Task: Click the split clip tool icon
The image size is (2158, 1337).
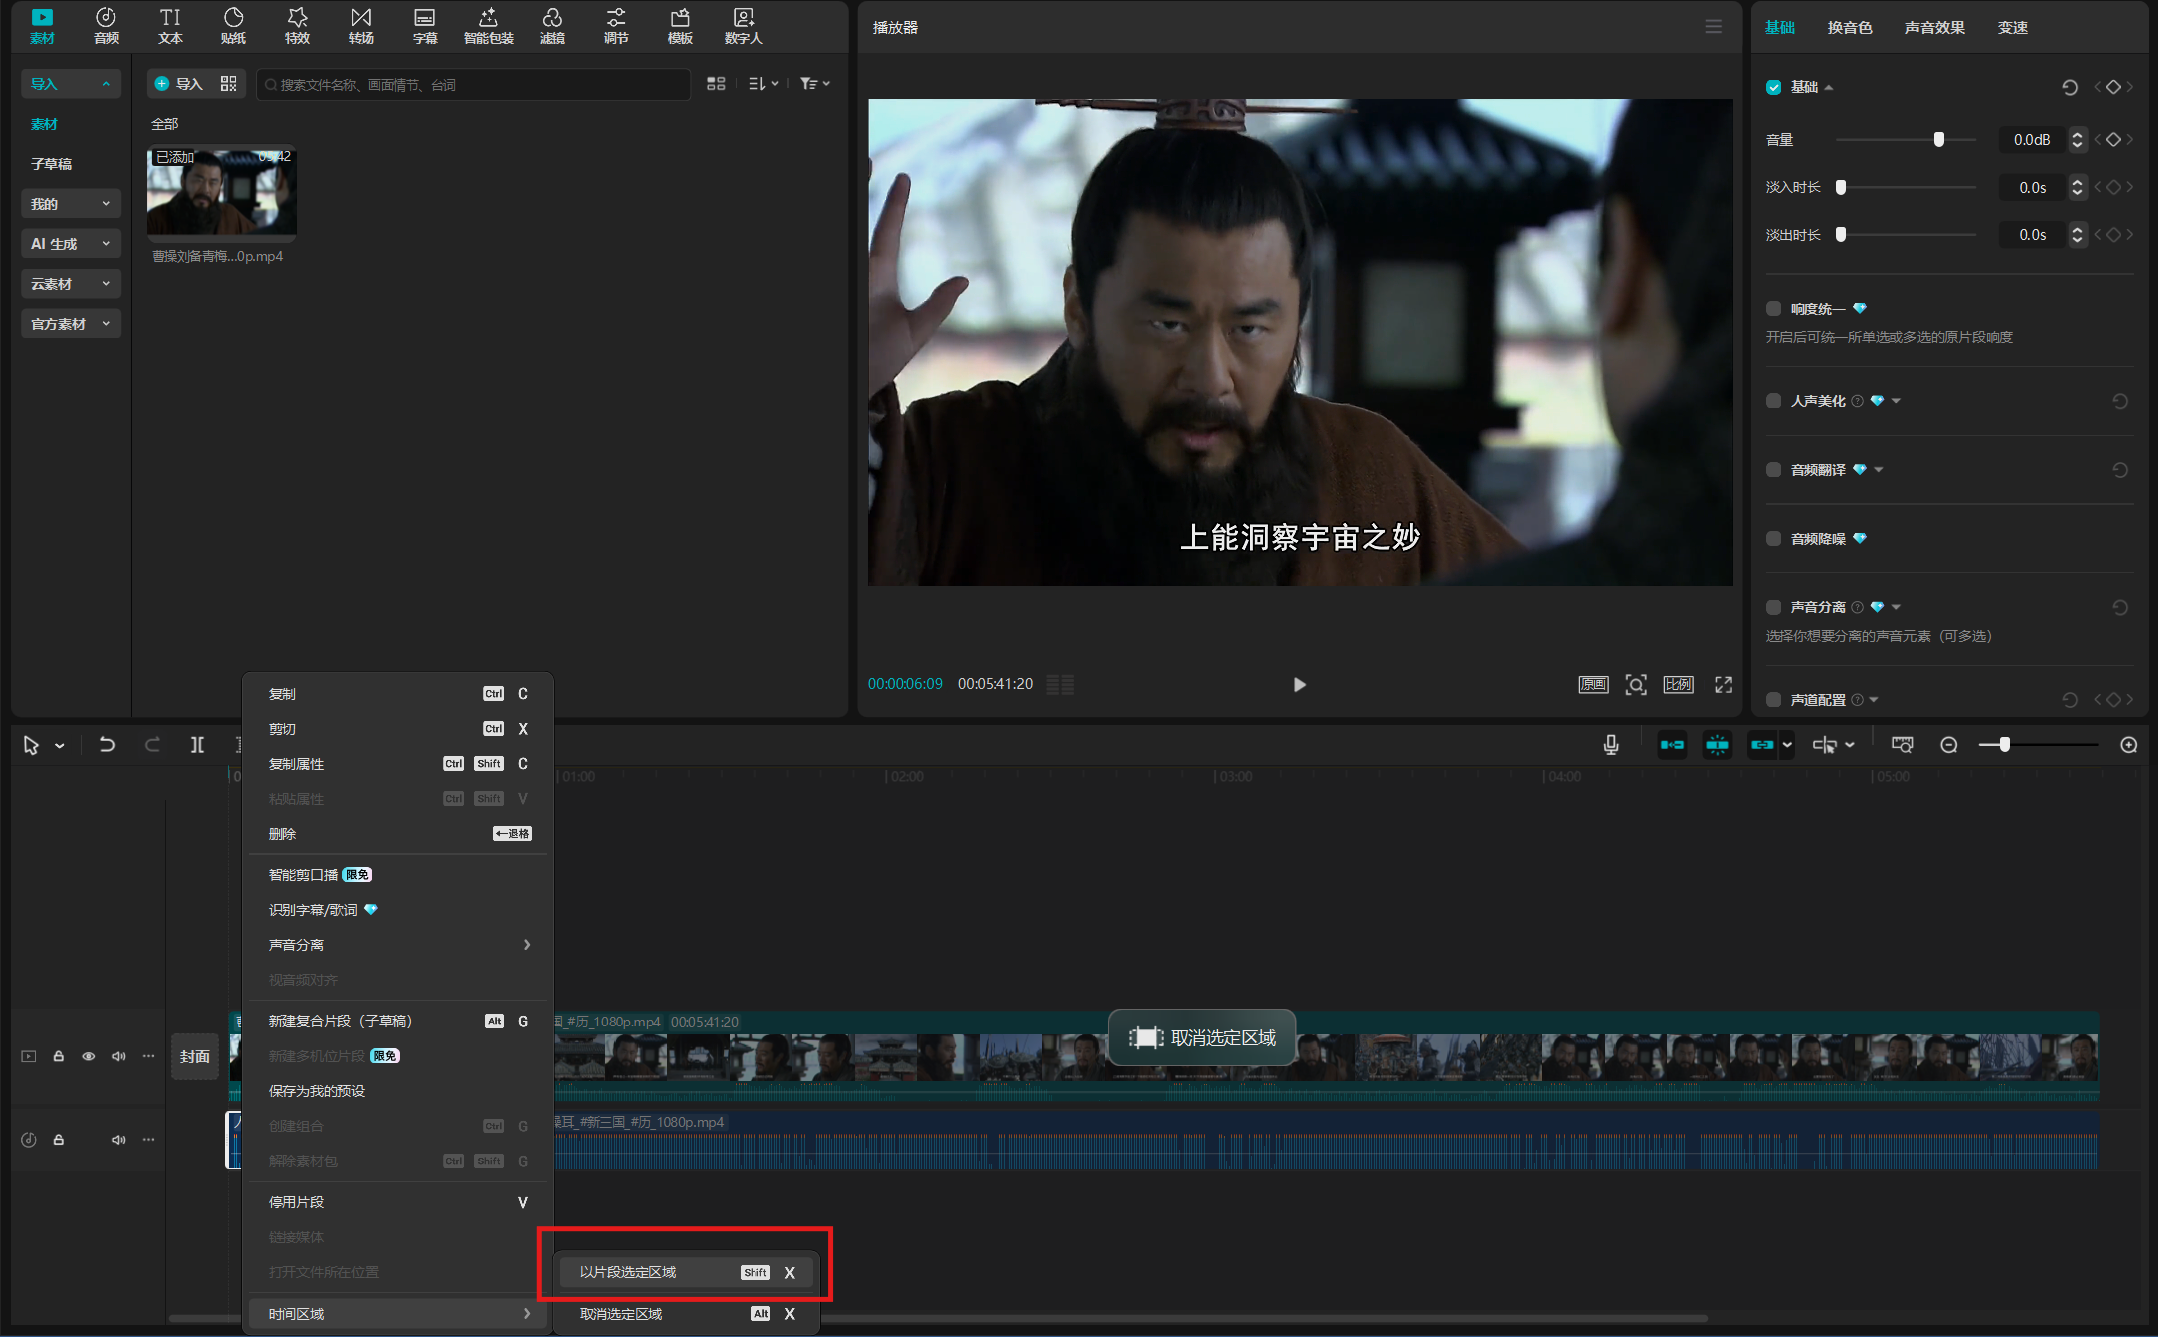Action: tap(197, 745)
